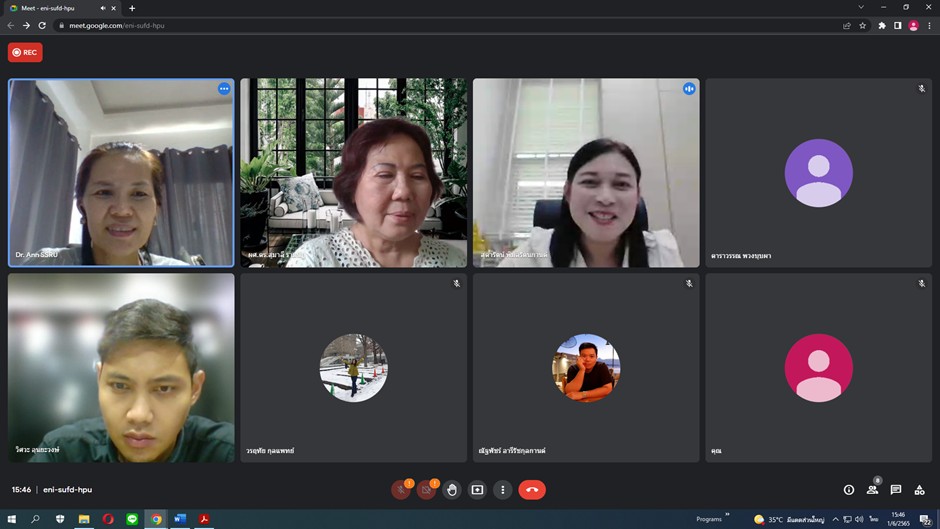Expand the hidden system tray icons
This screenshot has width=940, height=529.
tap(835, 519)
